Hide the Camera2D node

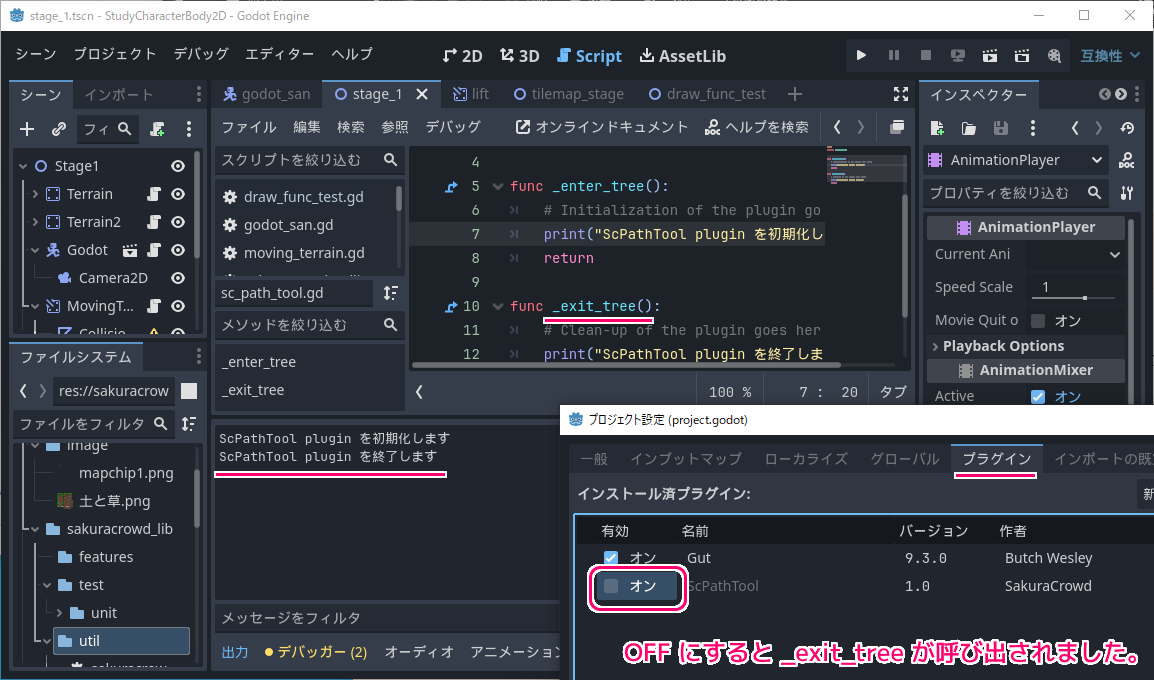pos(178,278)
